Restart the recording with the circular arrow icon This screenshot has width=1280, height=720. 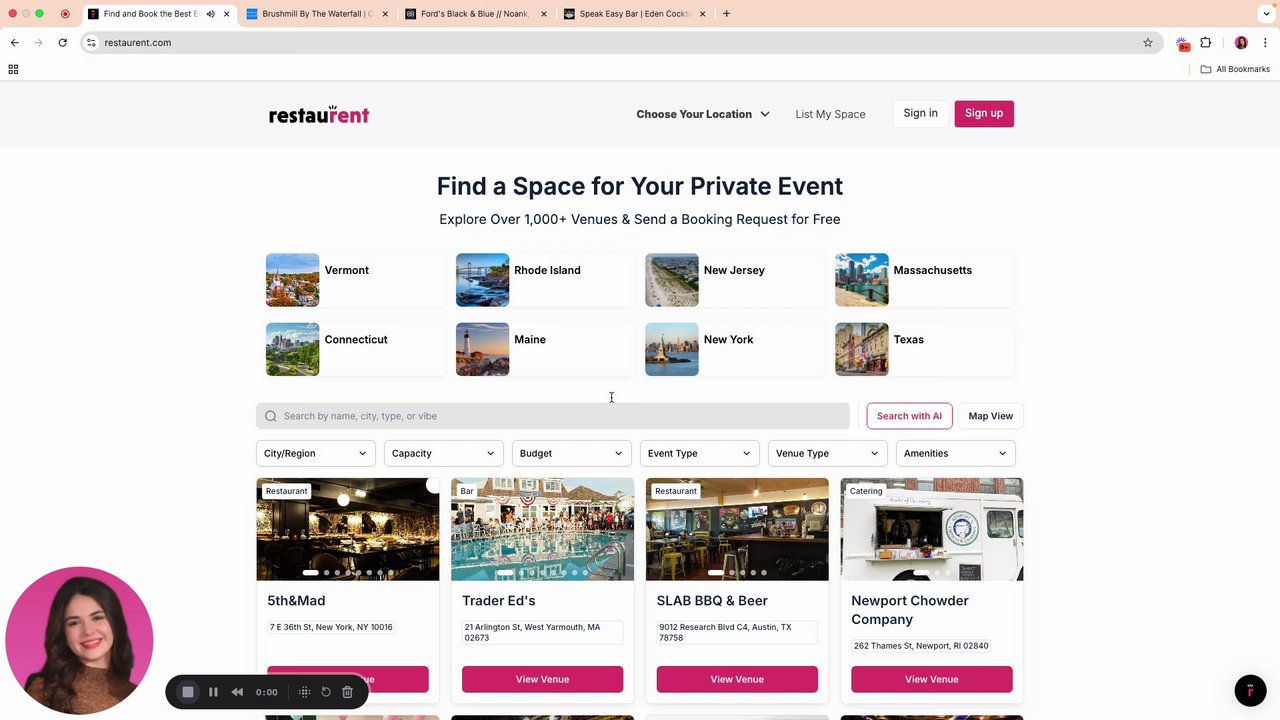(326, 692)
